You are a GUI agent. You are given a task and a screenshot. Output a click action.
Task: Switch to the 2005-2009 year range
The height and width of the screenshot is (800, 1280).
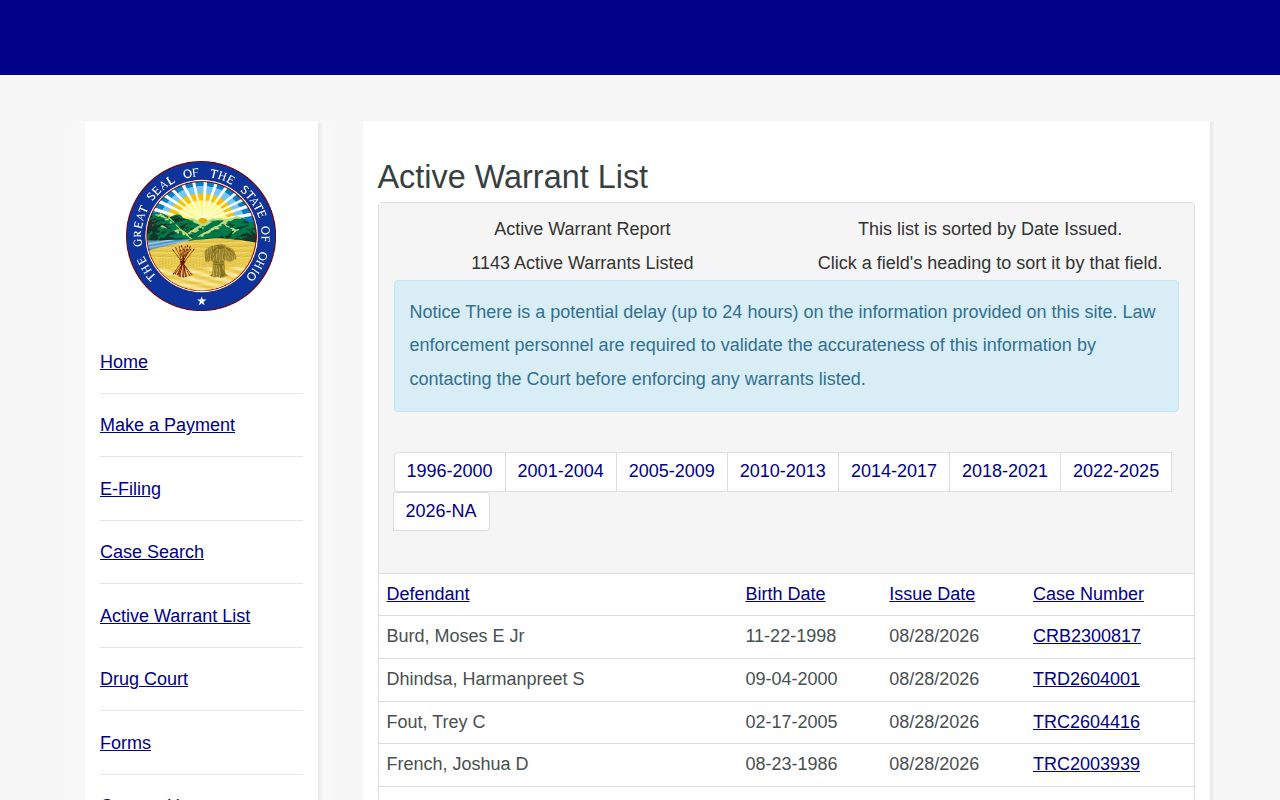(672, 471)
